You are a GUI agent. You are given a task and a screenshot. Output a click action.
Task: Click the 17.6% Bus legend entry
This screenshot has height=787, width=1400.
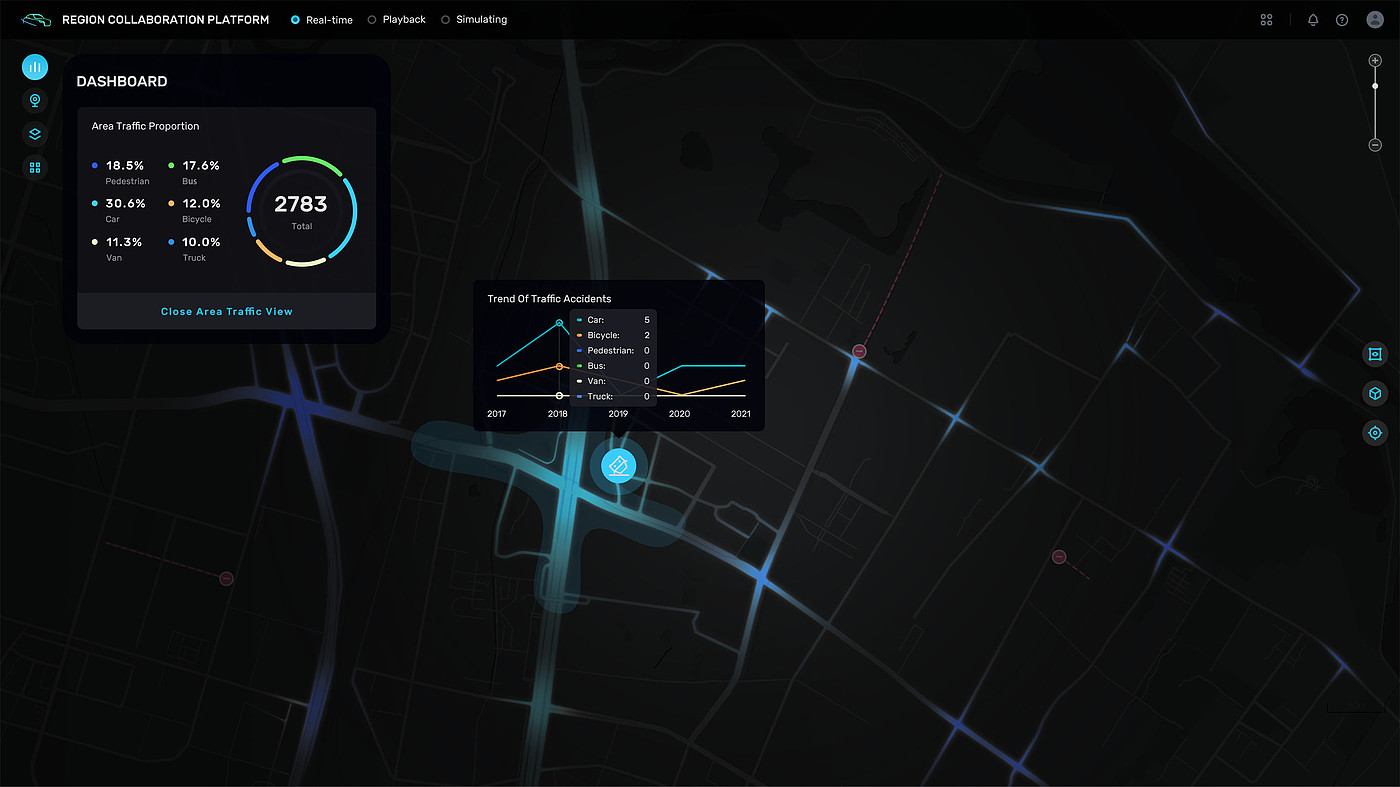pos(194,172)
